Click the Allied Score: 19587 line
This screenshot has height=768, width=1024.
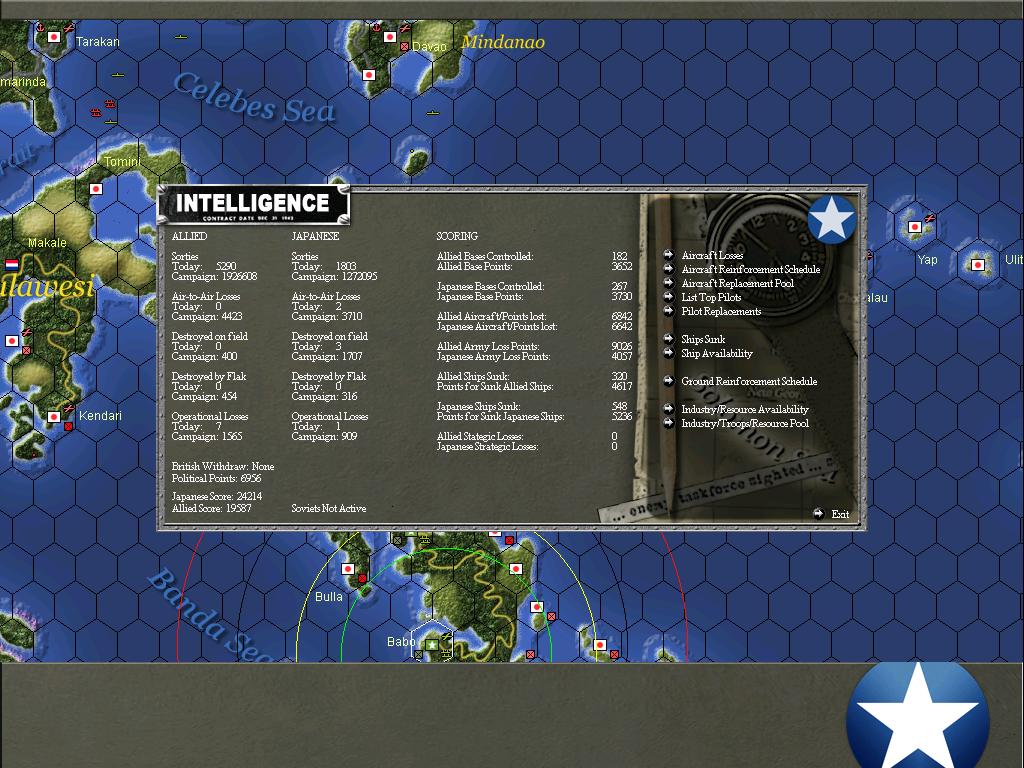point(212,508)
